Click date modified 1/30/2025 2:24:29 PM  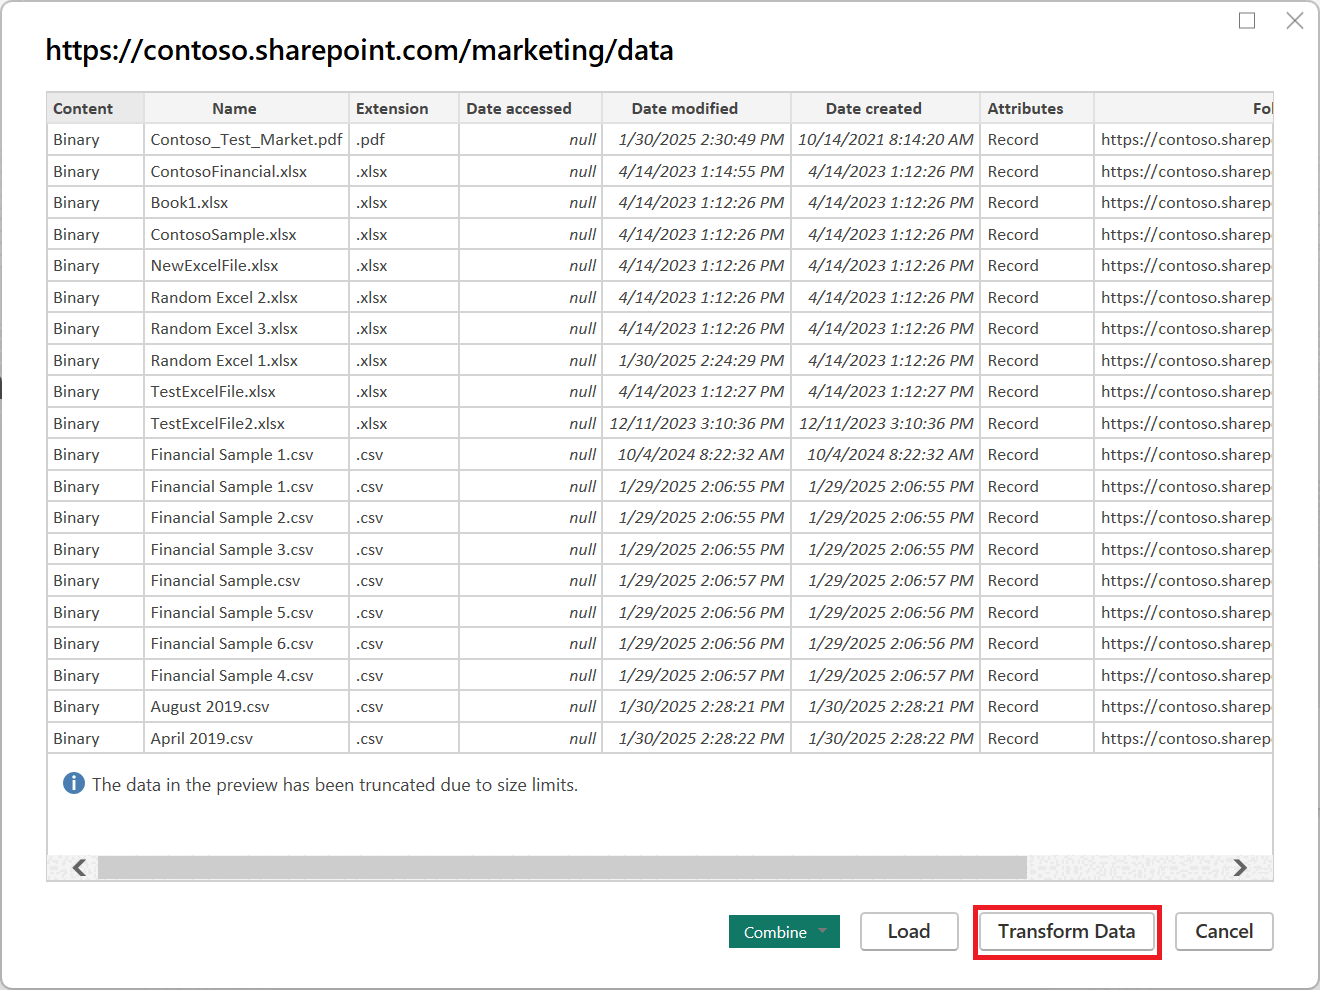coord(697,360)
